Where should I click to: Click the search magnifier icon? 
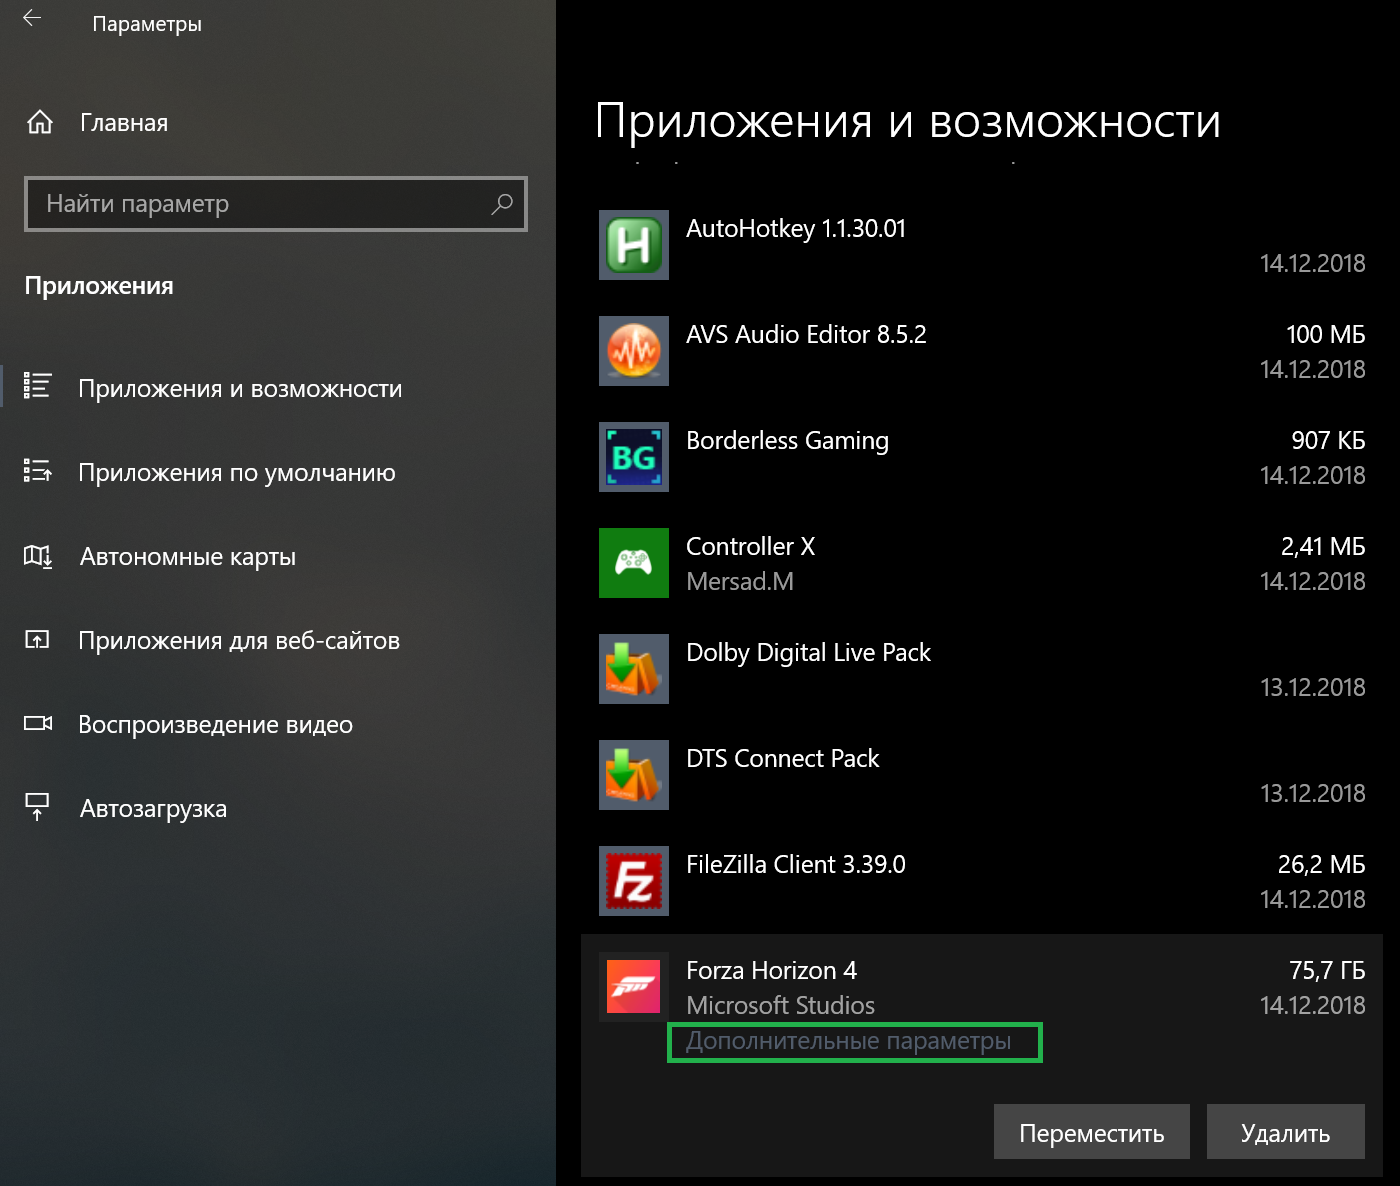coord(502,204)
